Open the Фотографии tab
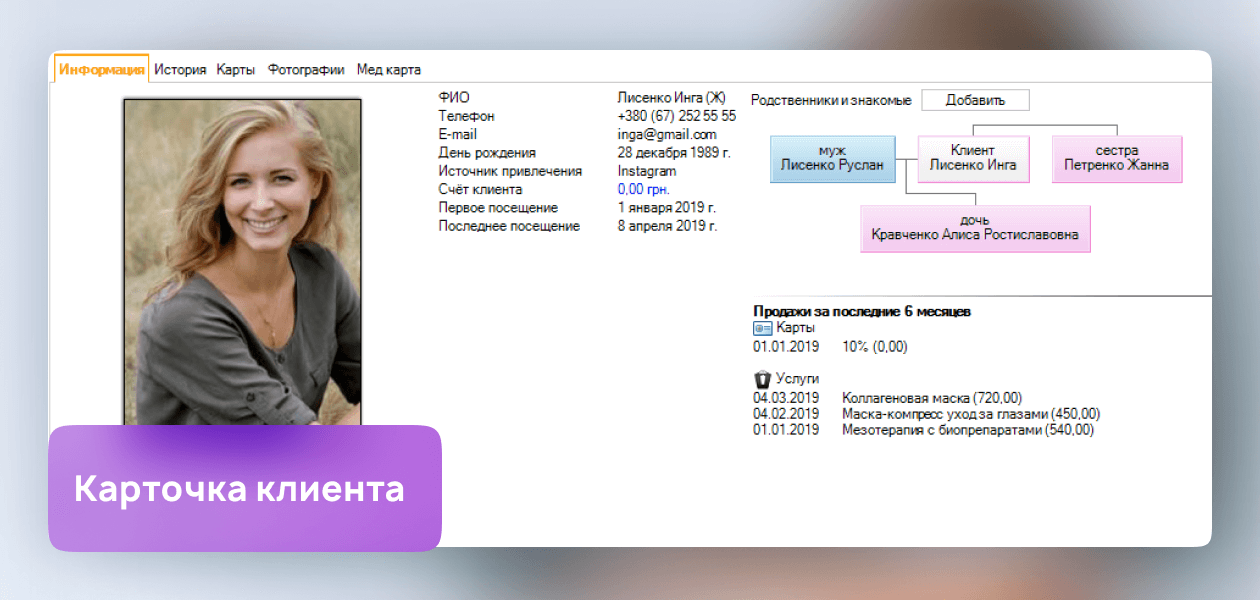This screenshot has height=600, width=1260. point(306,70)
